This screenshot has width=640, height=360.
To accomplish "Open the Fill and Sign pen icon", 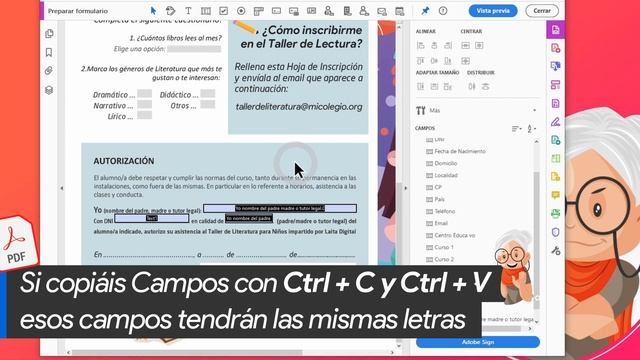I will pyautogui.click(x=556, y=122).
